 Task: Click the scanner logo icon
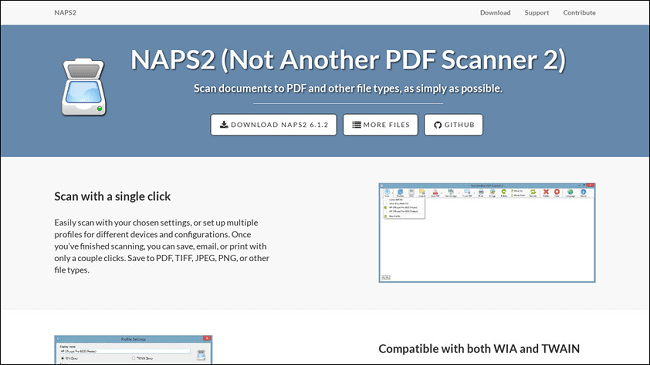pyautogui.click(x=84, y=87)
